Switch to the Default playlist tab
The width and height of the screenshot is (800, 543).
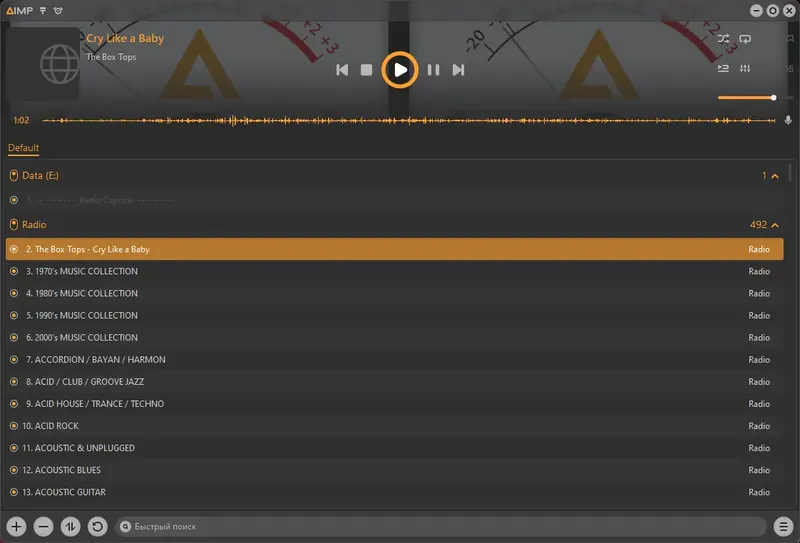click(x=23, y=147)
